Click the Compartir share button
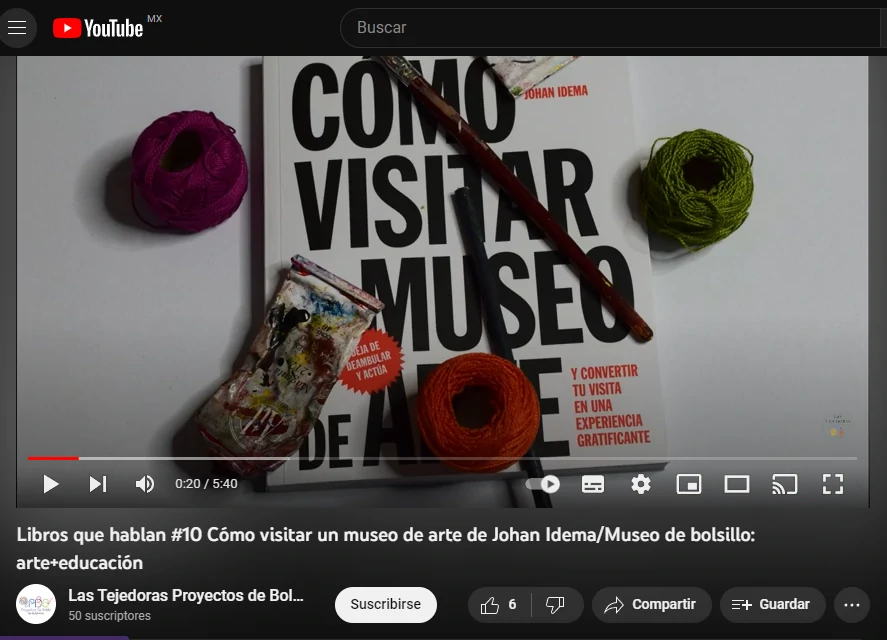Image resolution: width=887 pixels, height=640 pixels. [x=651, y=604]
